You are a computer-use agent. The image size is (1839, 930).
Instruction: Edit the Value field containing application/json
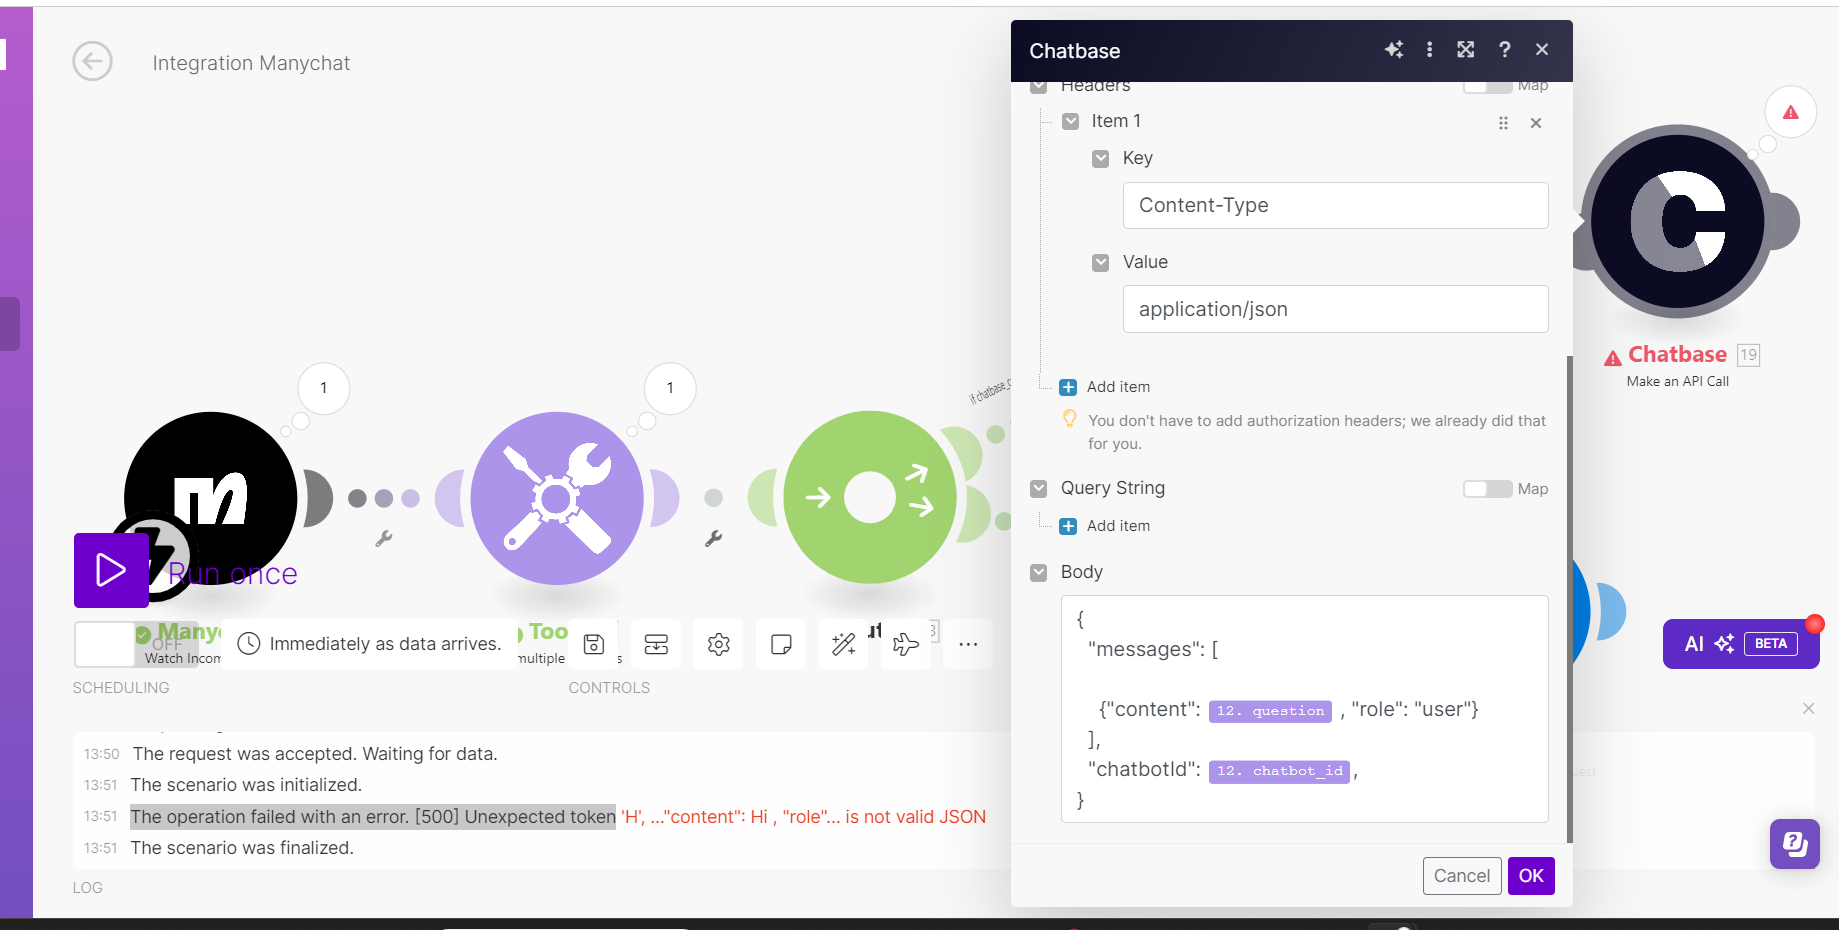(1335, 309)
